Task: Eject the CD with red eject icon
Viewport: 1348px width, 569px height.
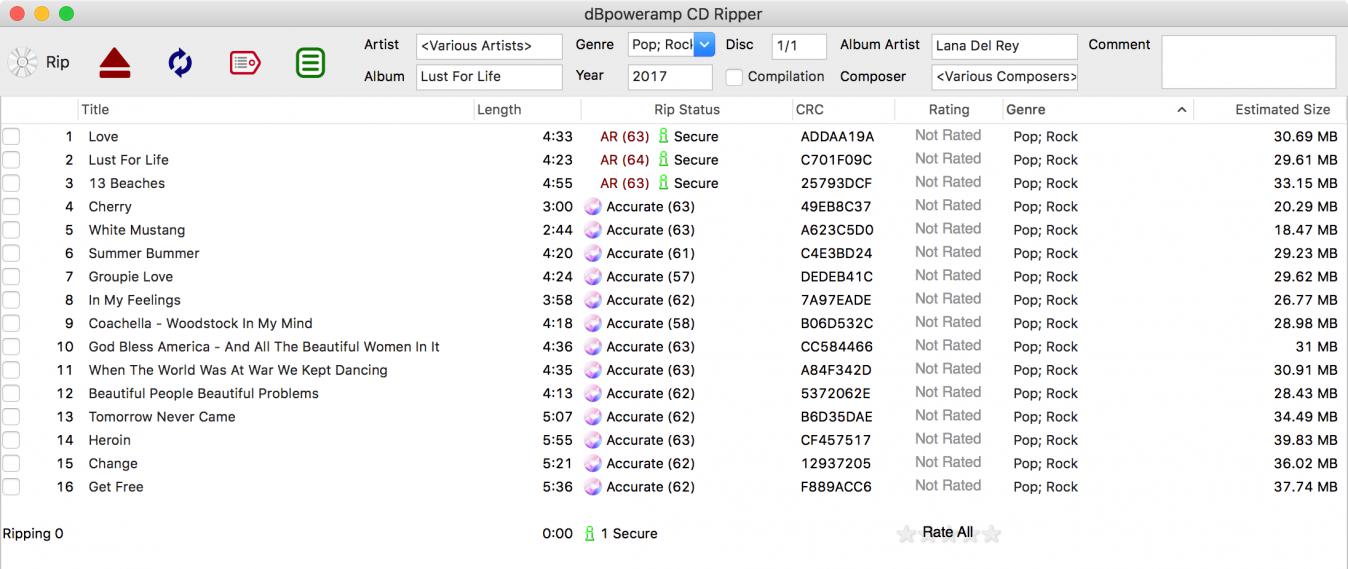Action: pyautogui.click(x=115, y=63)
